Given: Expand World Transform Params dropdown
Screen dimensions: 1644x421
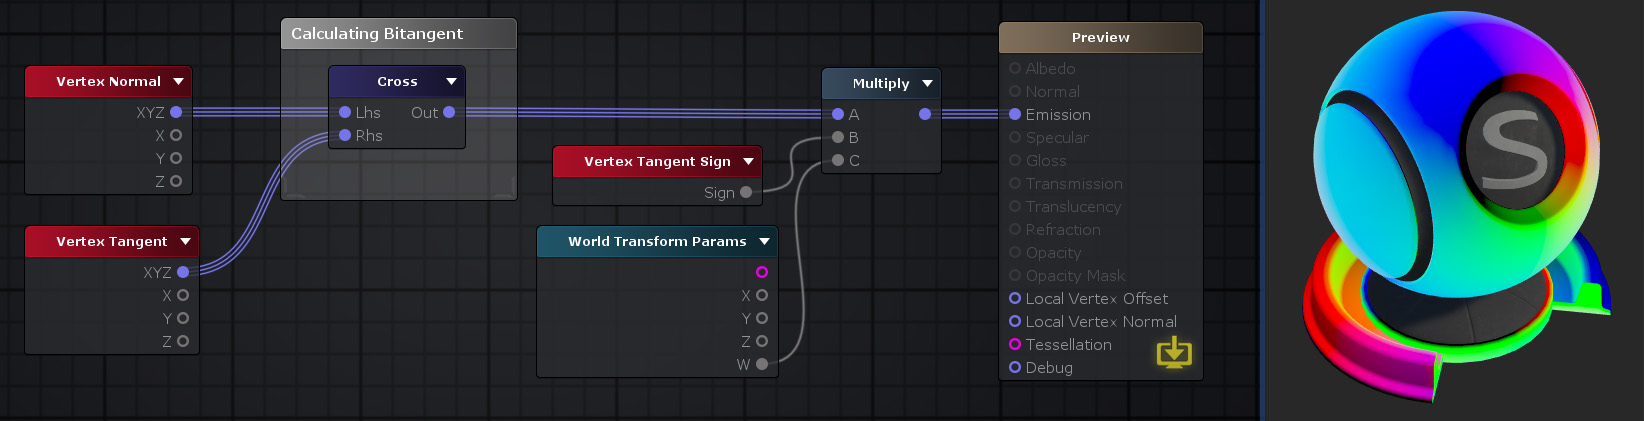Looking at the screenshot, I should click(765, 241).
